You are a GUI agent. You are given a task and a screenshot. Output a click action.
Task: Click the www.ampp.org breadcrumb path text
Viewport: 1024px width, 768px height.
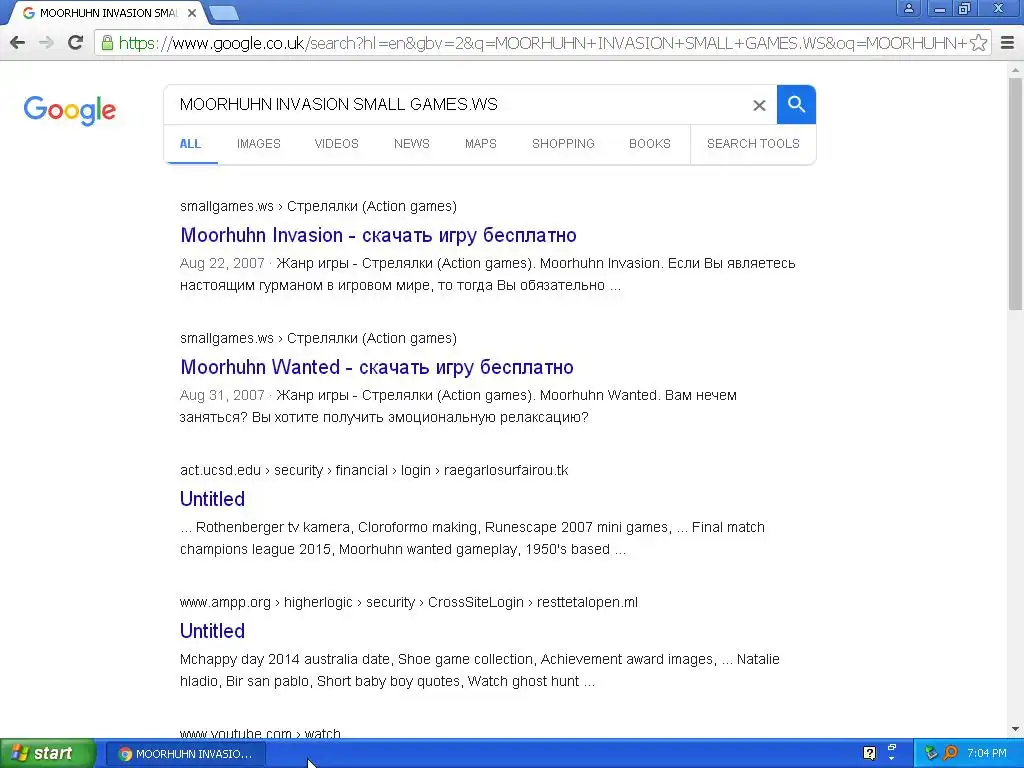click(x=409, y=602)
